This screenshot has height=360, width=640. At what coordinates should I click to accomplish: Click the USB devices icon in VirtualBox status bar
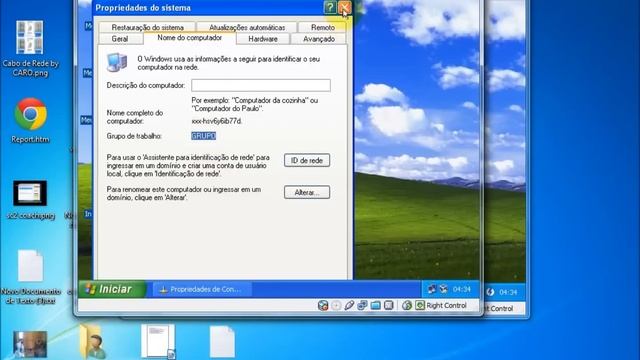[x=349, y=305]
